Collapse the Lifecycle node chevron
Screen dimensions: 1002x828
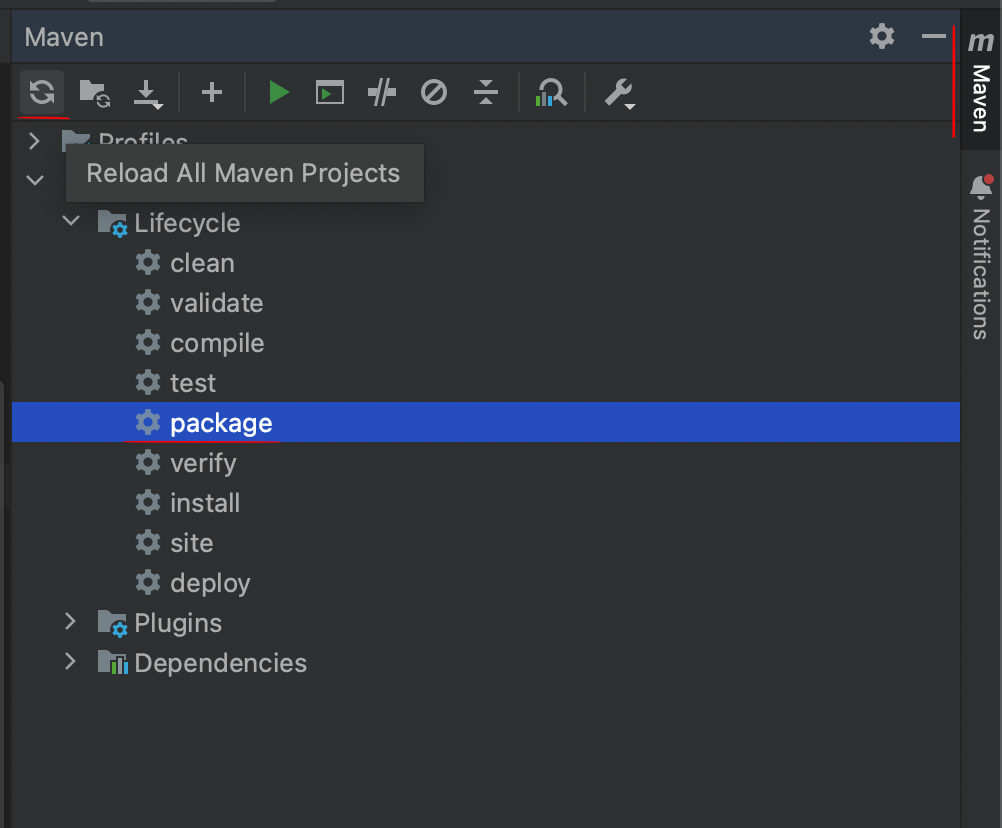coord(71,221)
